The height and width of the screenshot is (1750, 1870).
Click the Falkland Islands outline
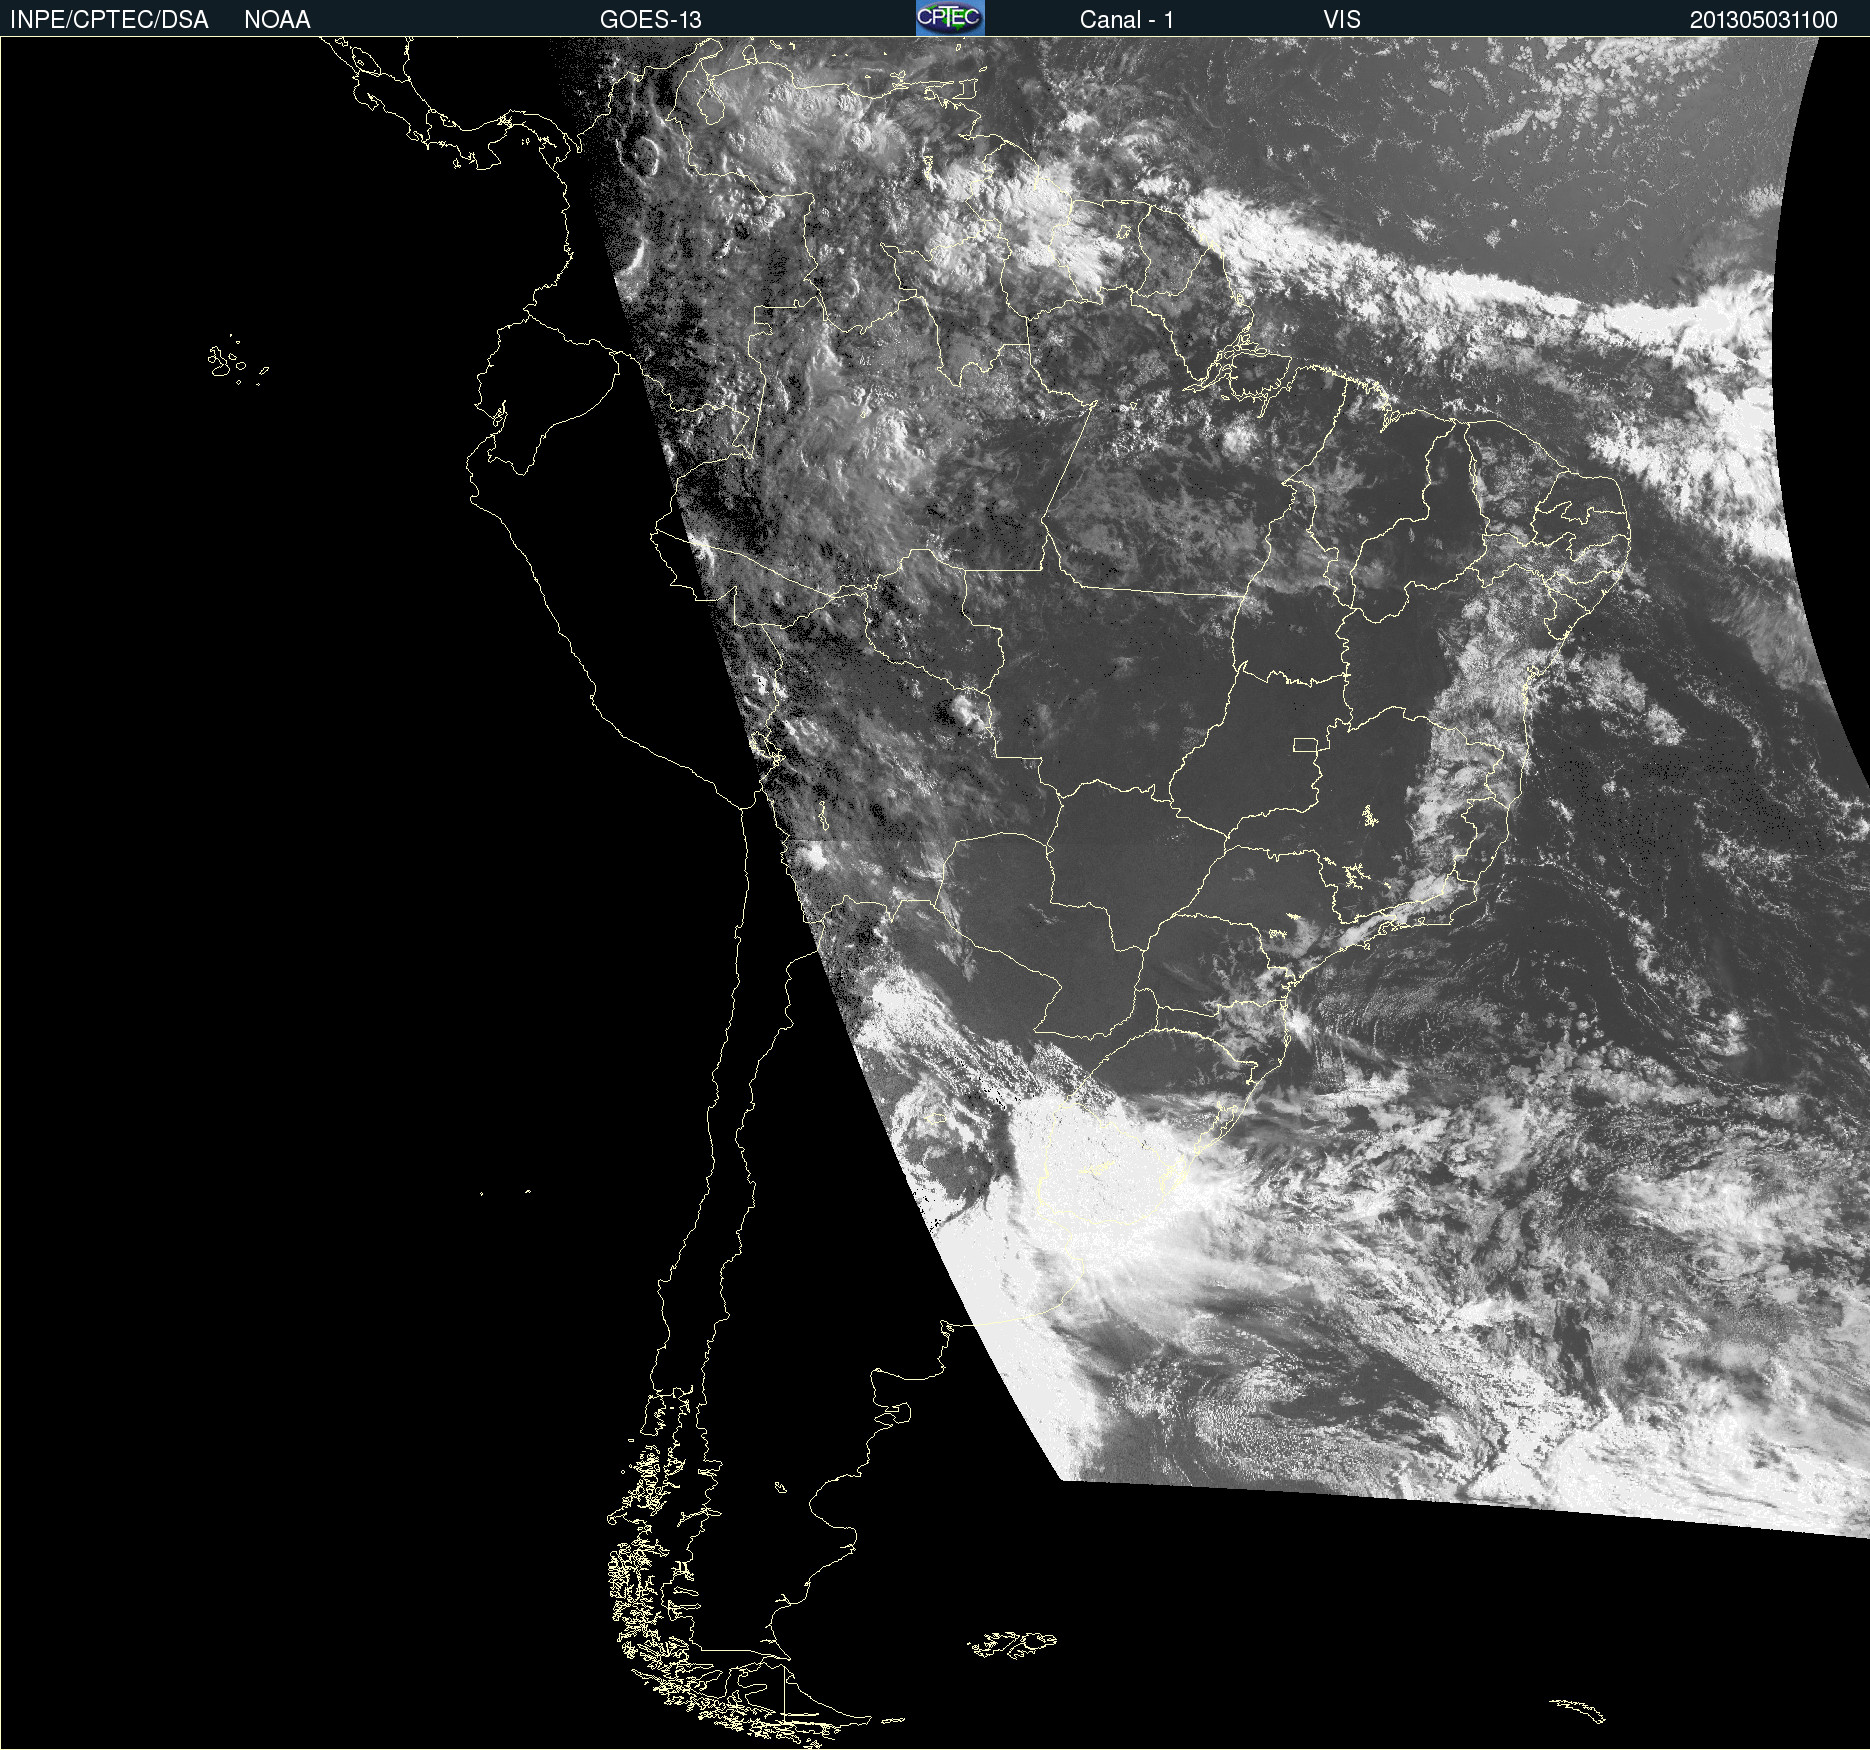coord(1012,1644)
